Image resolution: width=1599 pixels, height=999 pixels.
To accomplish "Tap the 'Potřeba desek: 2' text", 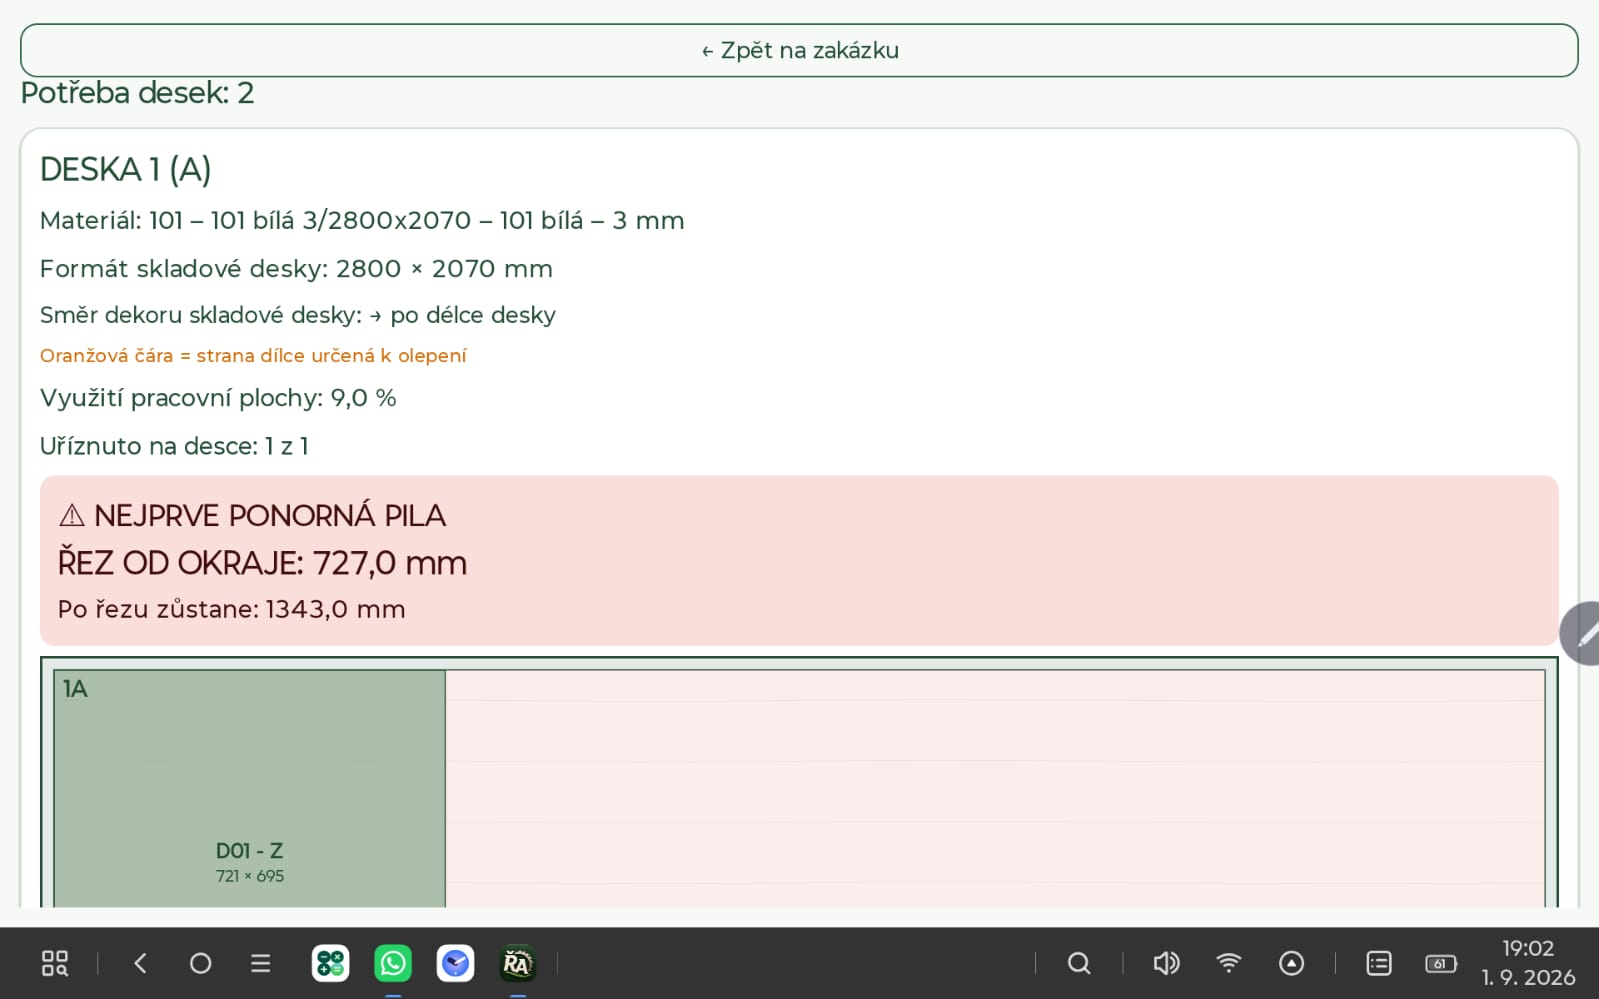I will coord(137,93).
